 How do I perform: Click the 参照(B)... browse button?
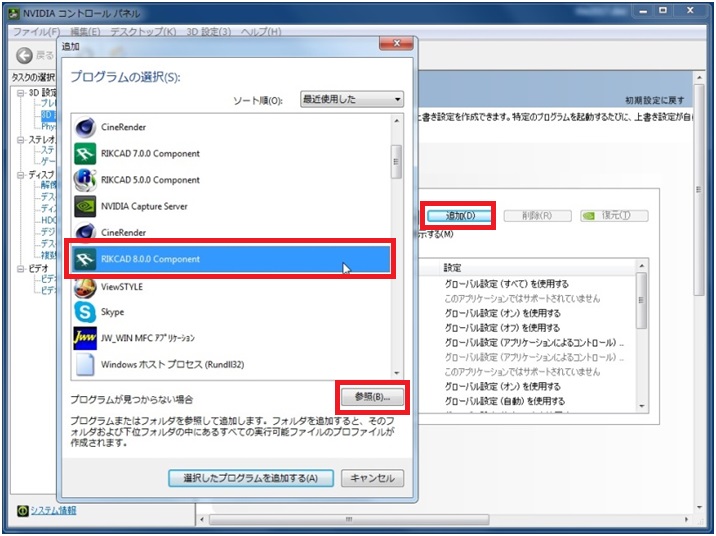[x=373, y=397]
